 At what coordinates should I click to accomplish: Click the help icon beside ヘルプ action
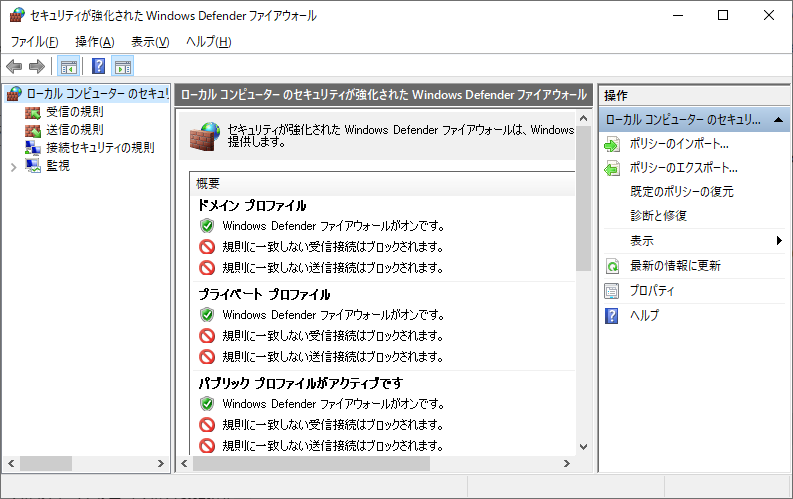(x=612, y=316)
